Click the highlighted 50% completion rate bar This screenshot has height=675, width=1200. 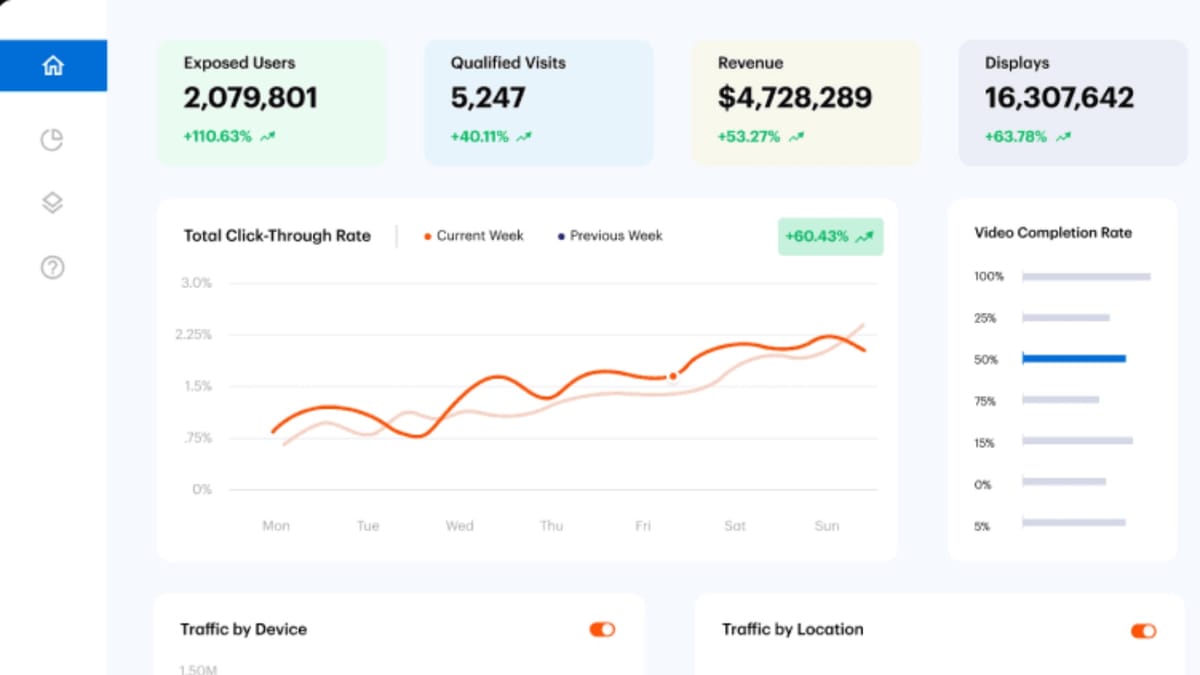tap(1072, 359)
